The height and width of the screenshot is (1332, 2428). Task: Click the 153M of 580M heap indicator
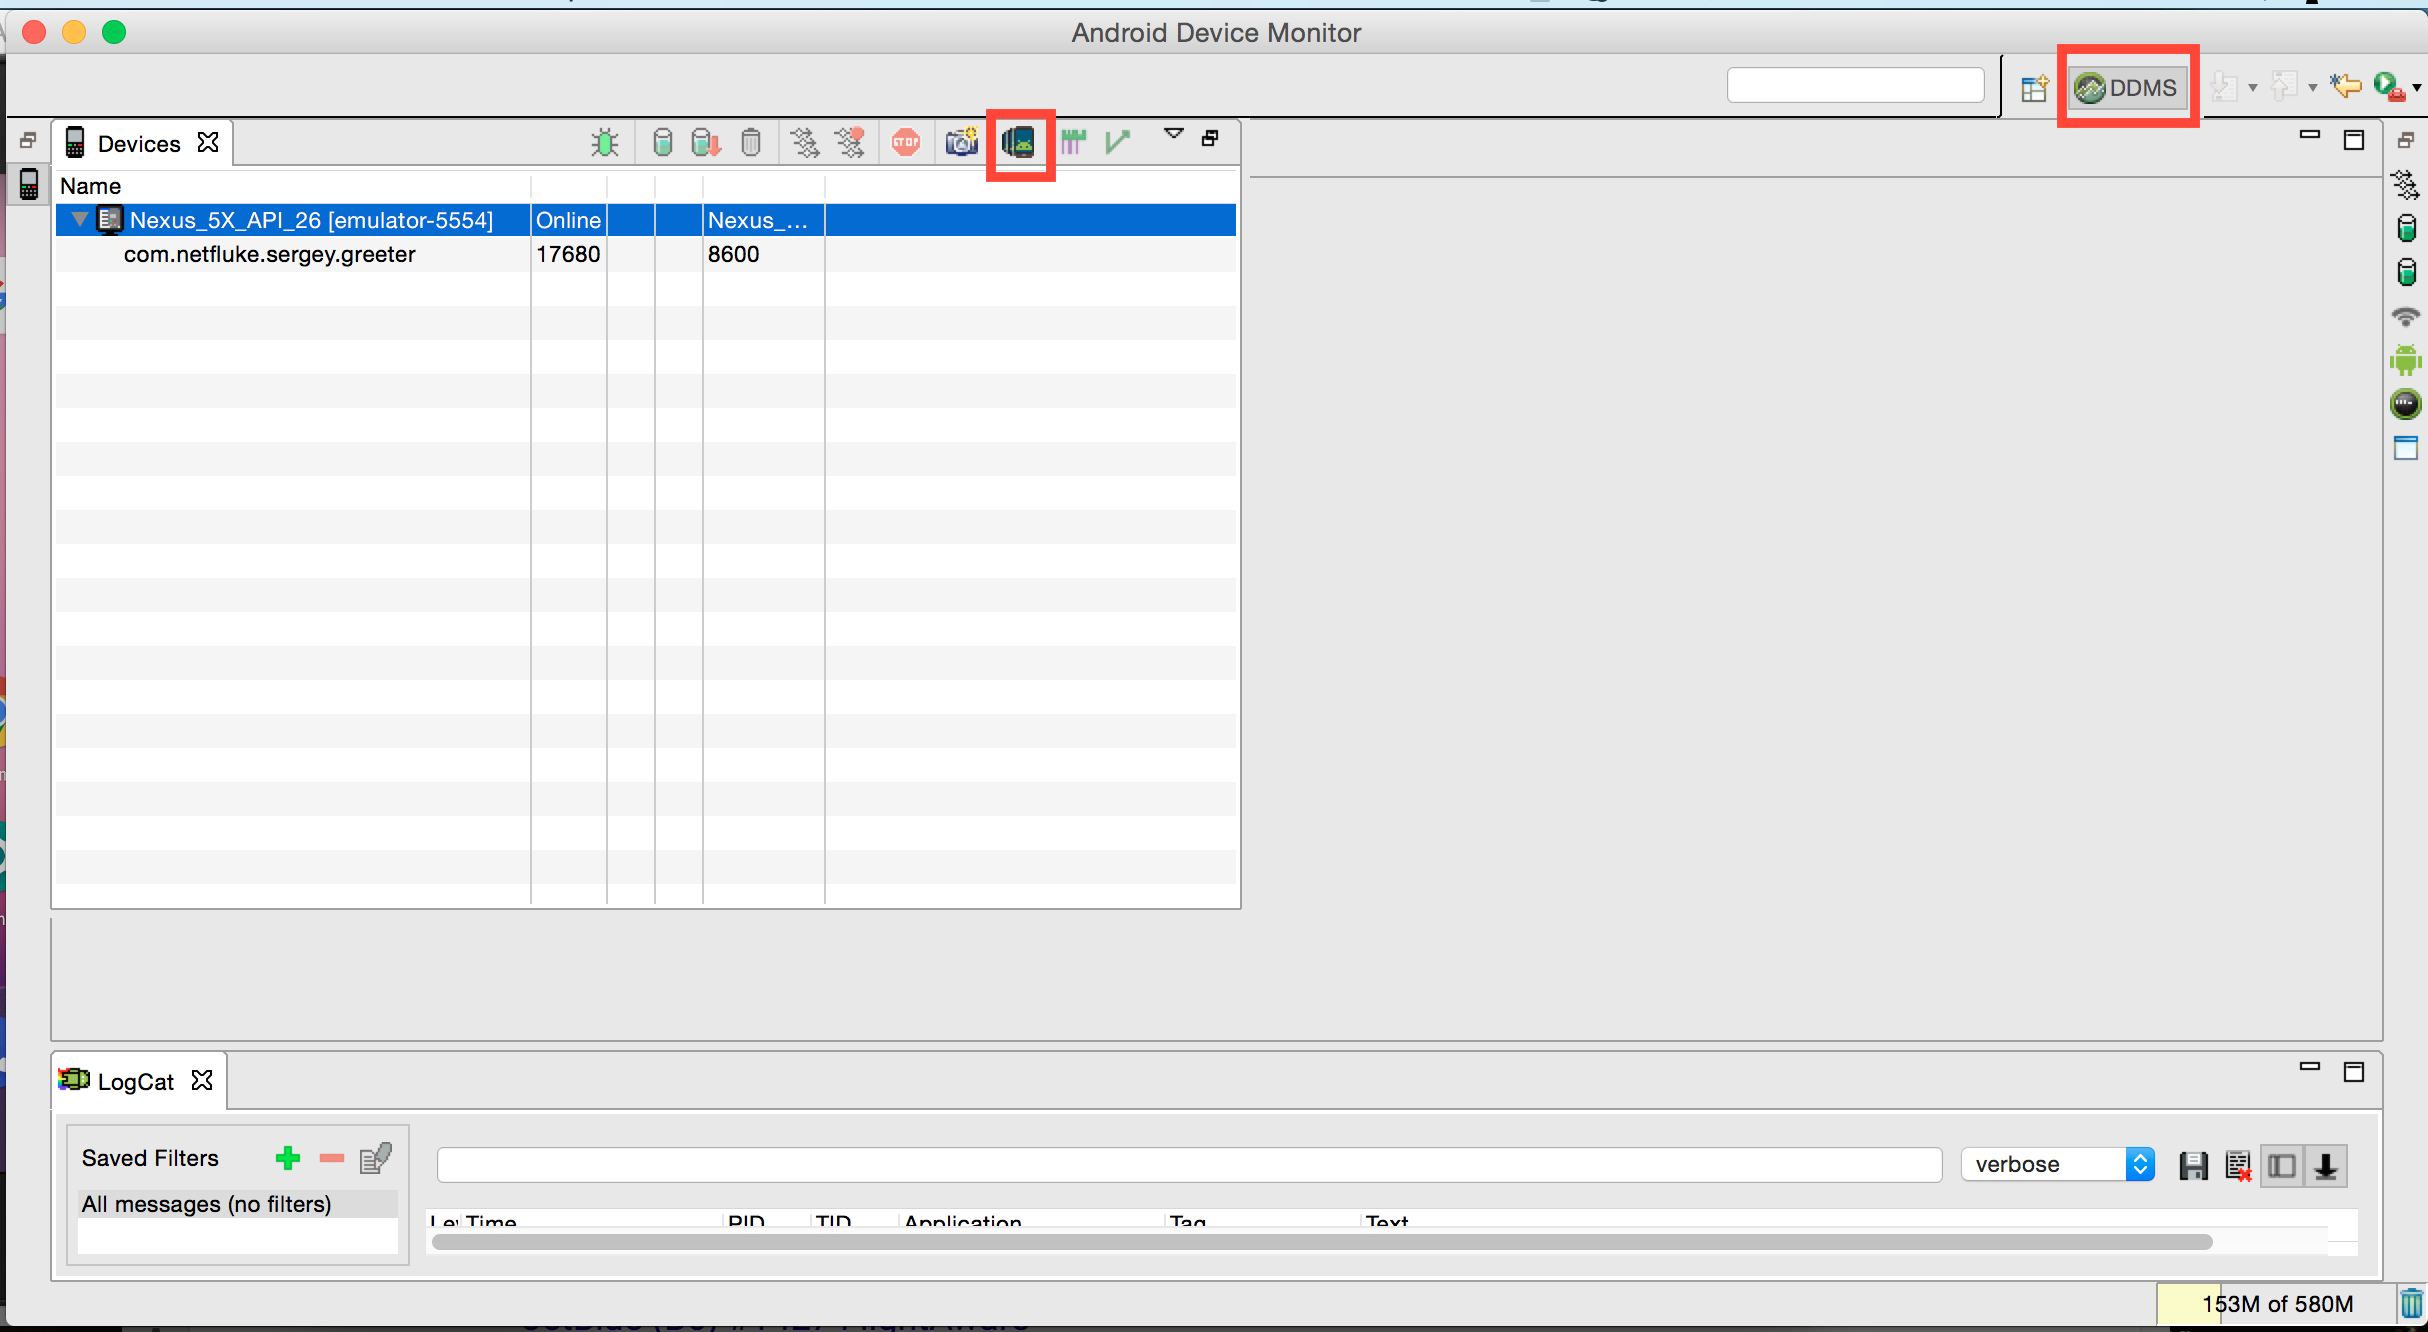pyautogui.click(x=2275, y=1304)
